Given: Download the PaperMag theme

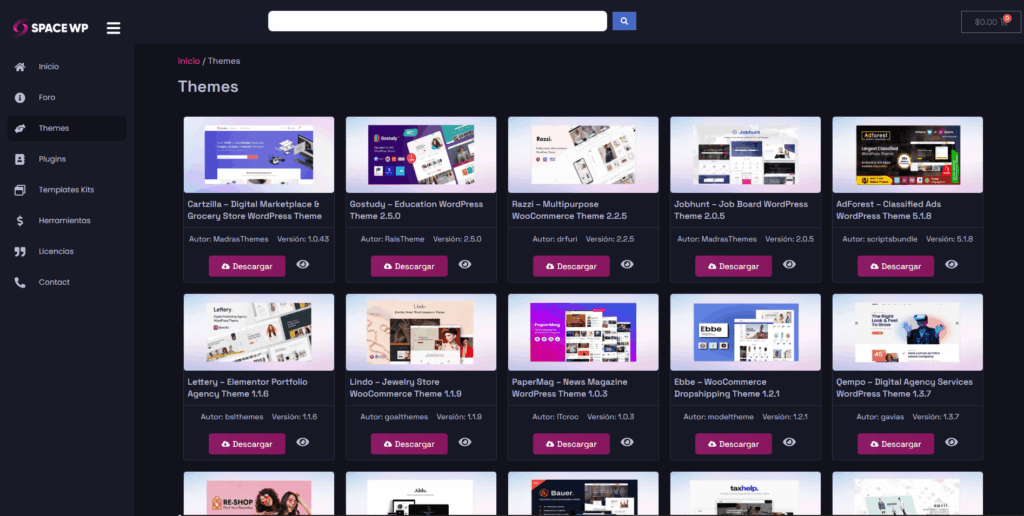Looking at the screenshot, I should 571,444.
